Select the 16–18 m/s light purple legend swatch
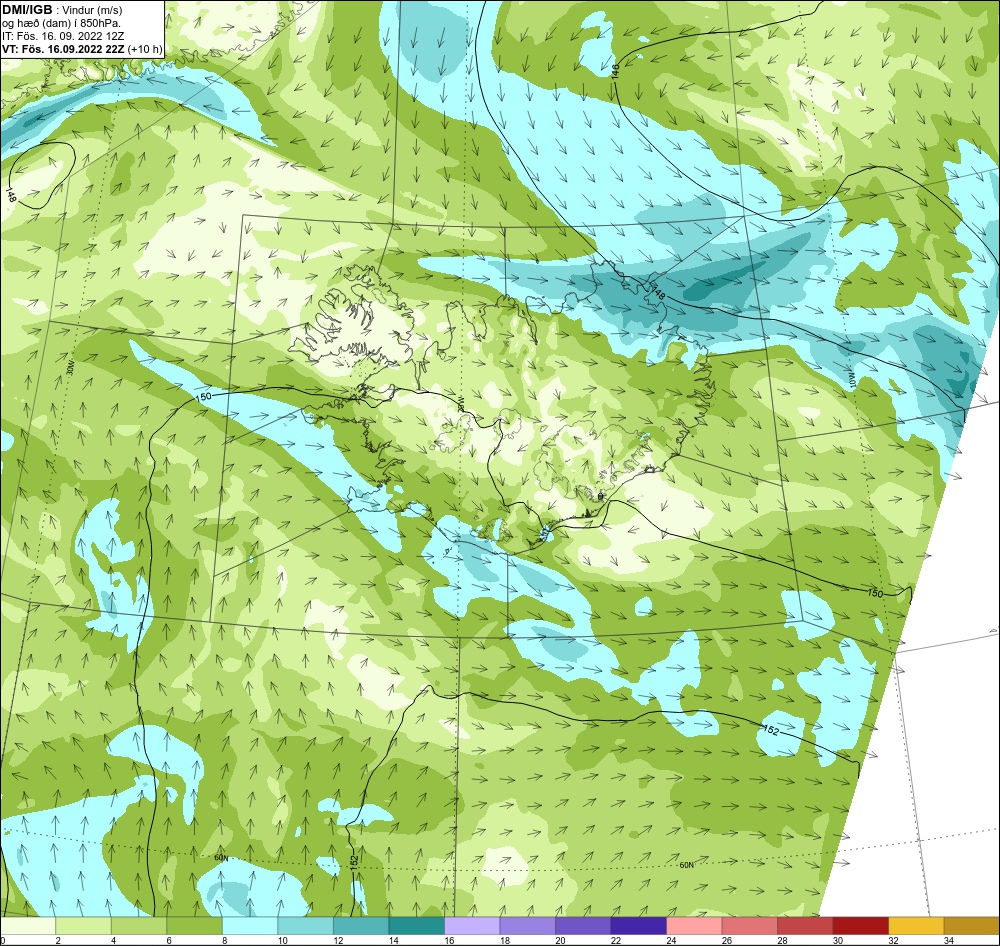 (472, 925)
